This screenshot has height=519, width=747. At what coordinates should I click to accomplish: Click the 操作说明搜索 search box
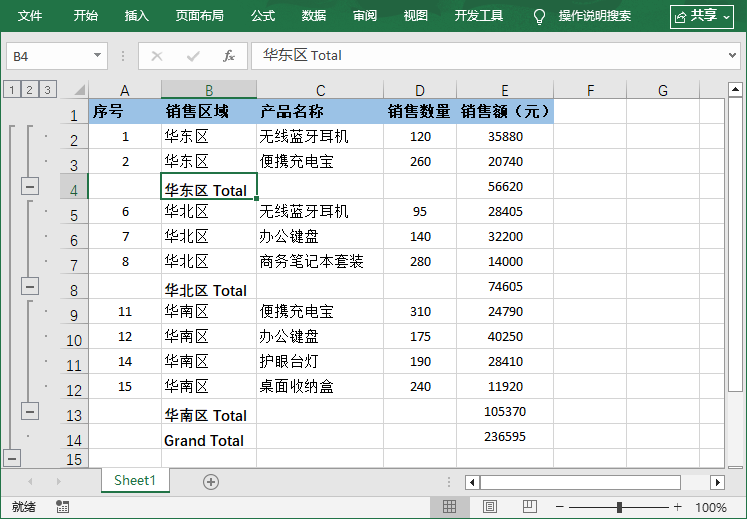pos(595,16)
